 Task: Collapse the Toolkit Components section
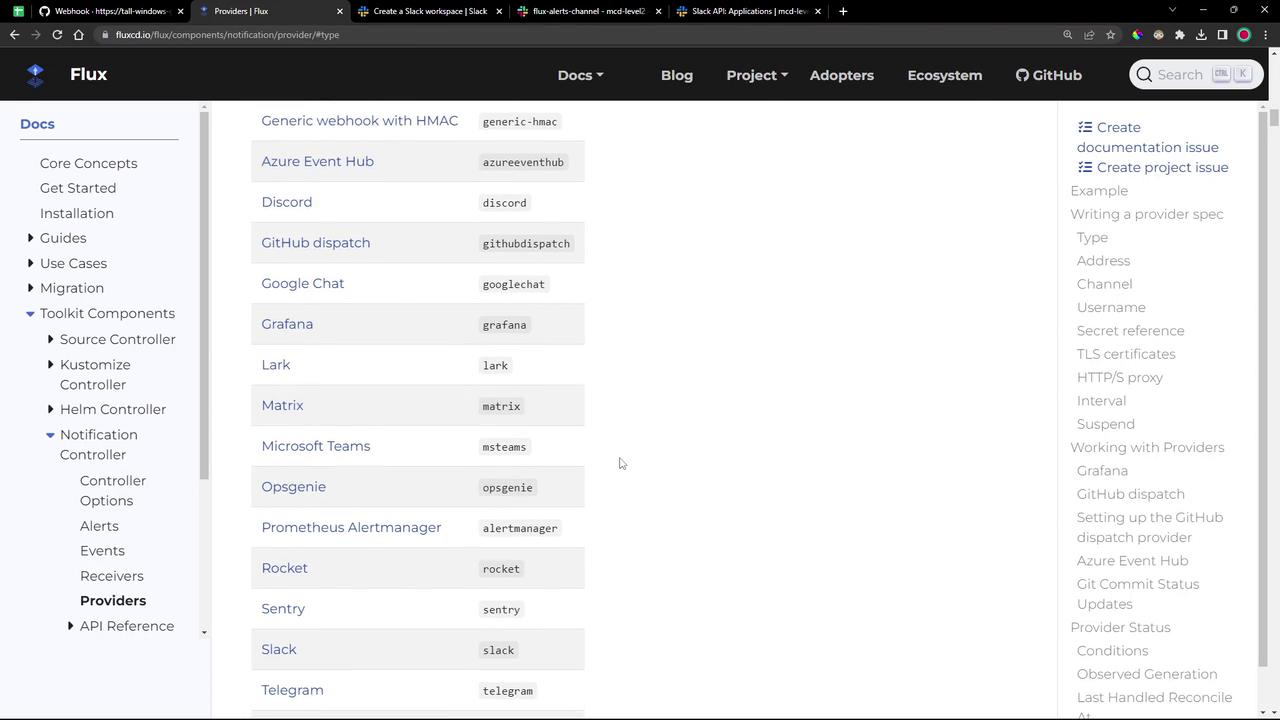pyautogui.click(x=30, y=314)
